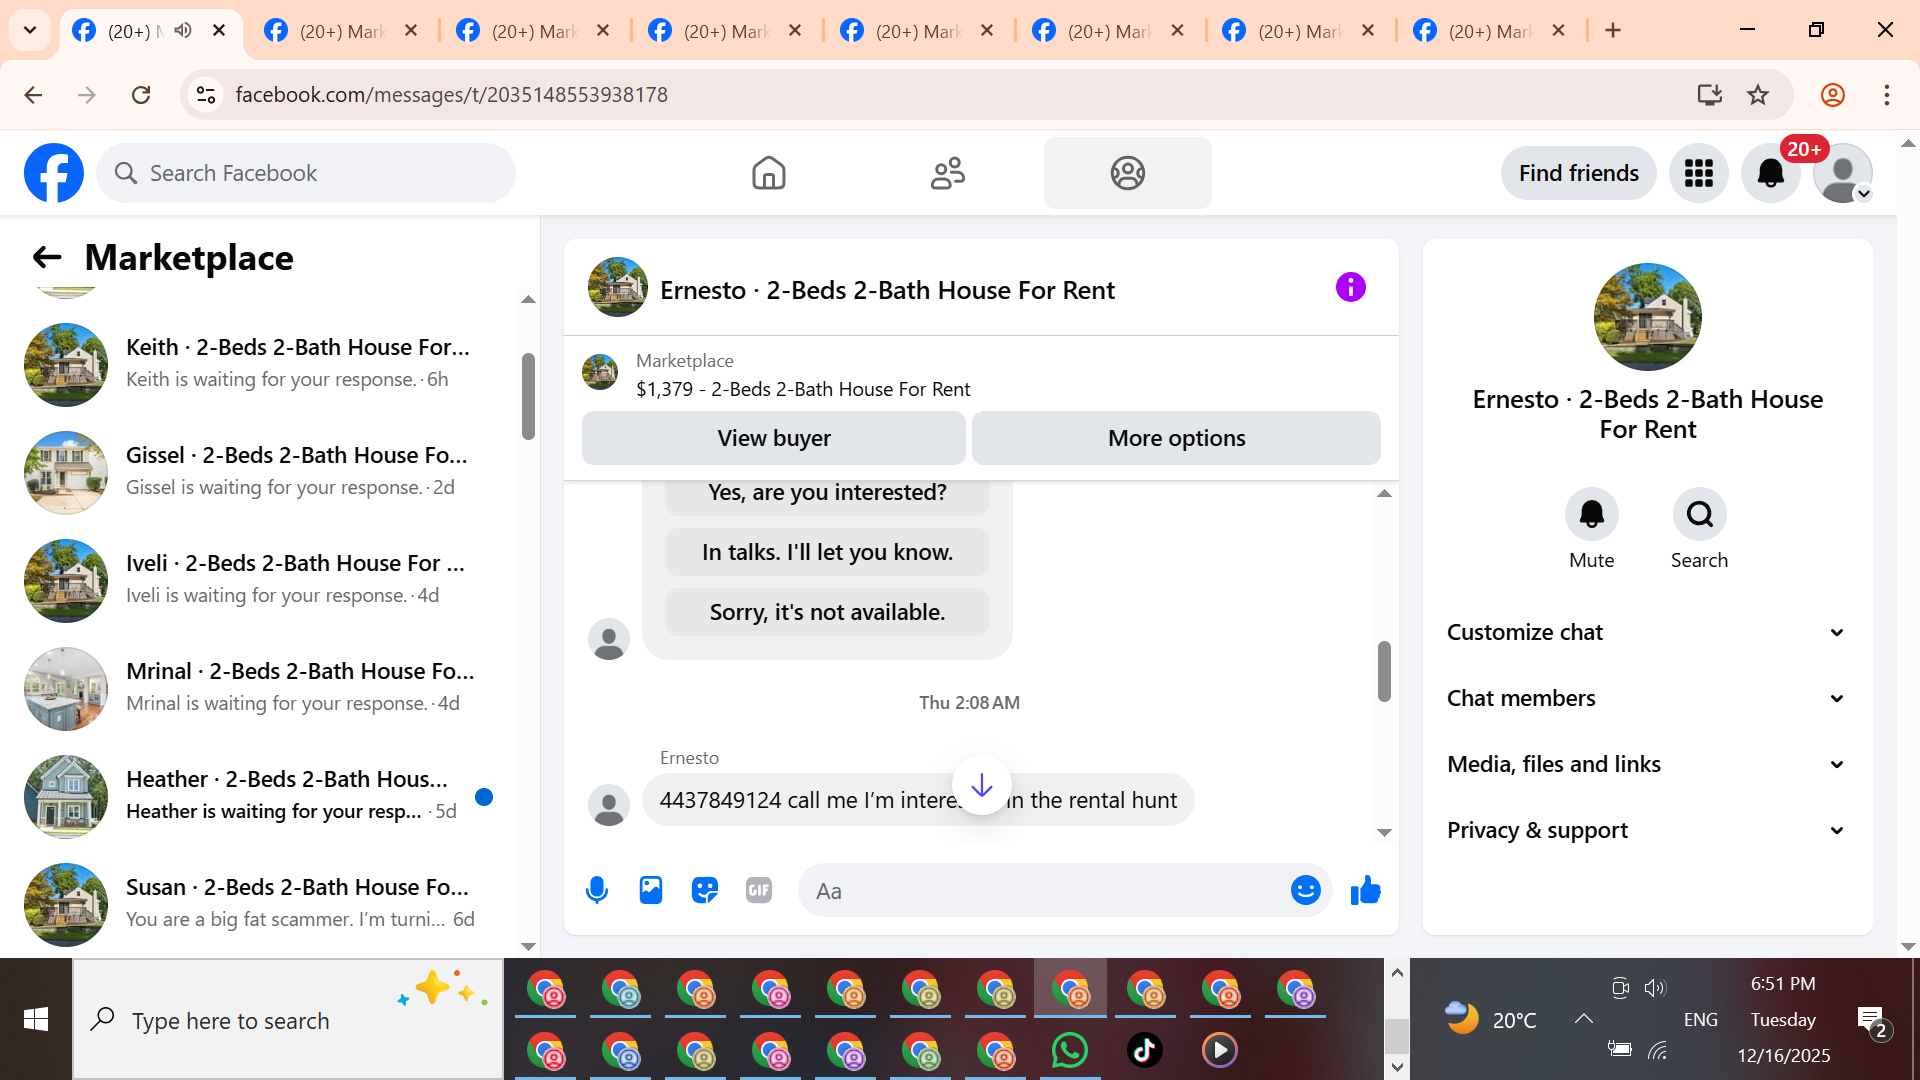The height and width of the screenshot is (1080, 1920).
Task: Show hidden system tray icons
Action: (x=1583, y=1019)
